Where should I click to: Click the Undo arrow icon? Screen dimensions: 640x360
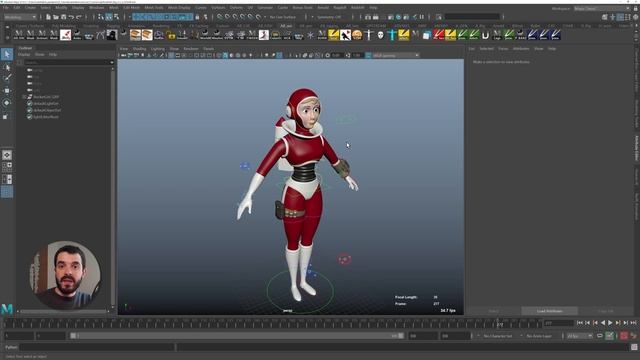click(71, 17)
